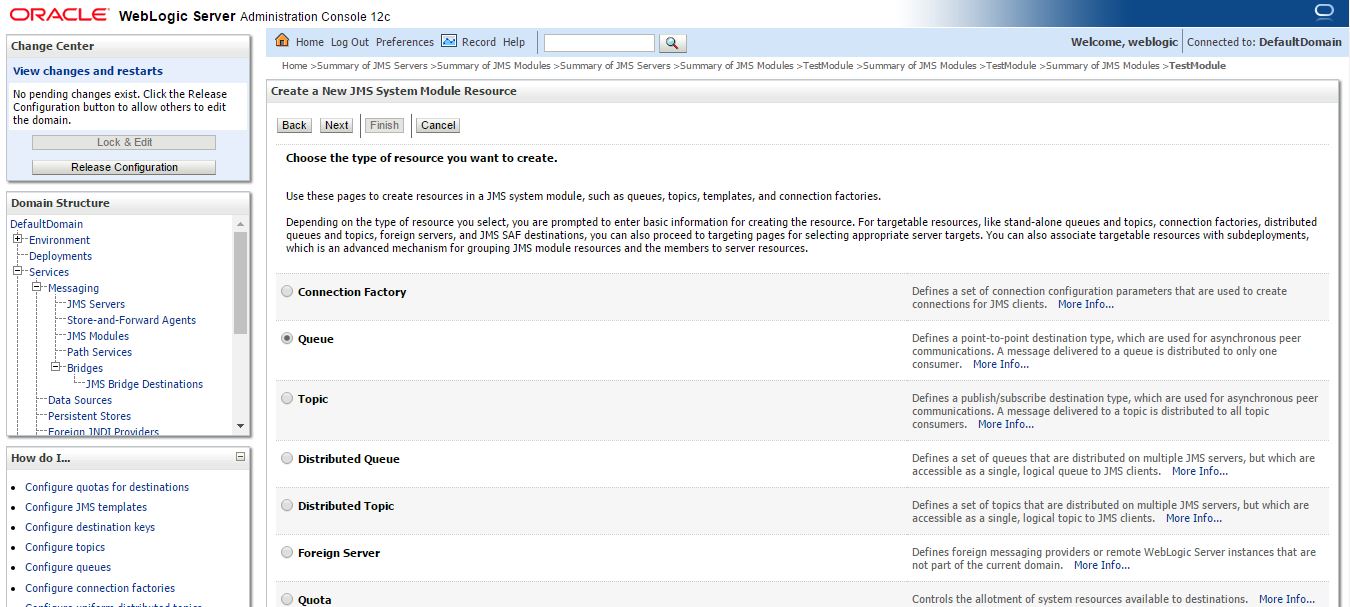
Task: Click the search magnifier button
Action: tap(673, 43)
